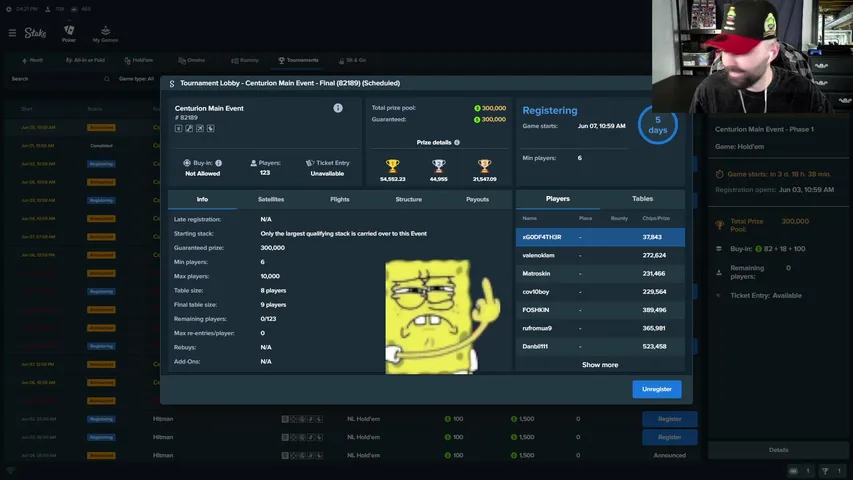Click the search magnifier icon
Image resolution: width=853 pixels, height=480 pixels.
click(x=107, y=79)
